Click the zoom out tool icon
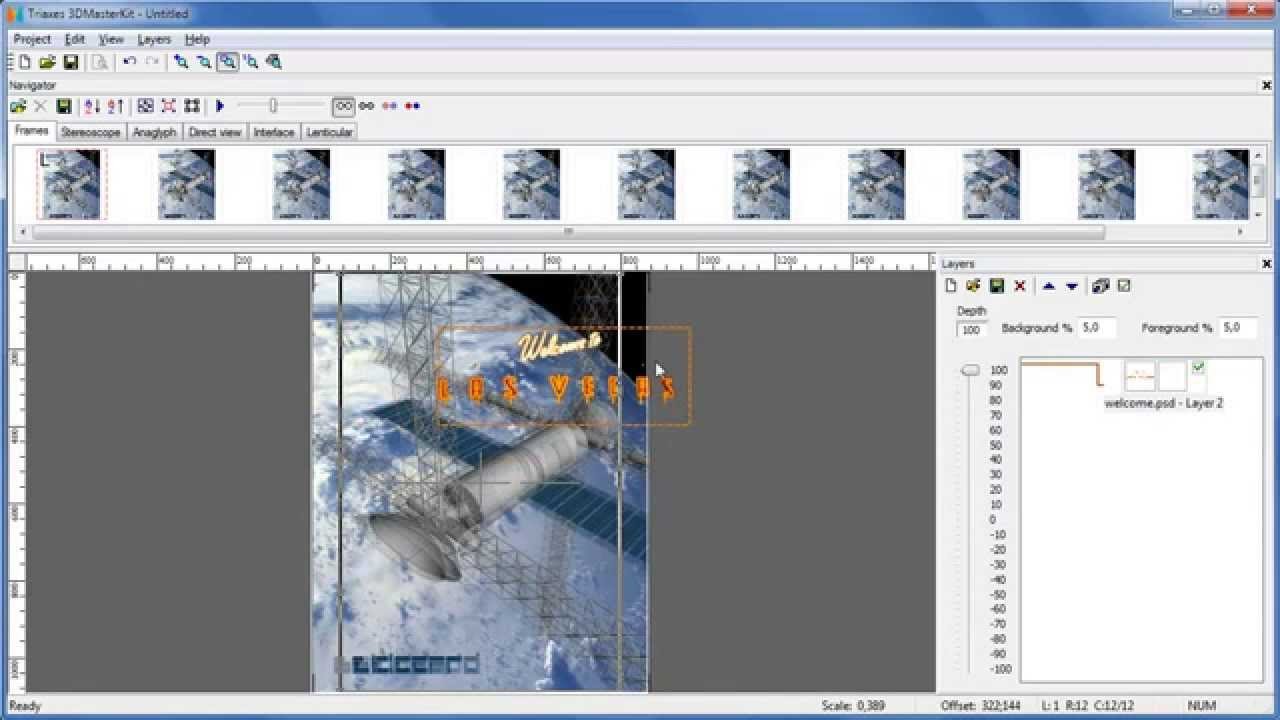The width and height of the screenshot is (1280, 720). (204, 62)
